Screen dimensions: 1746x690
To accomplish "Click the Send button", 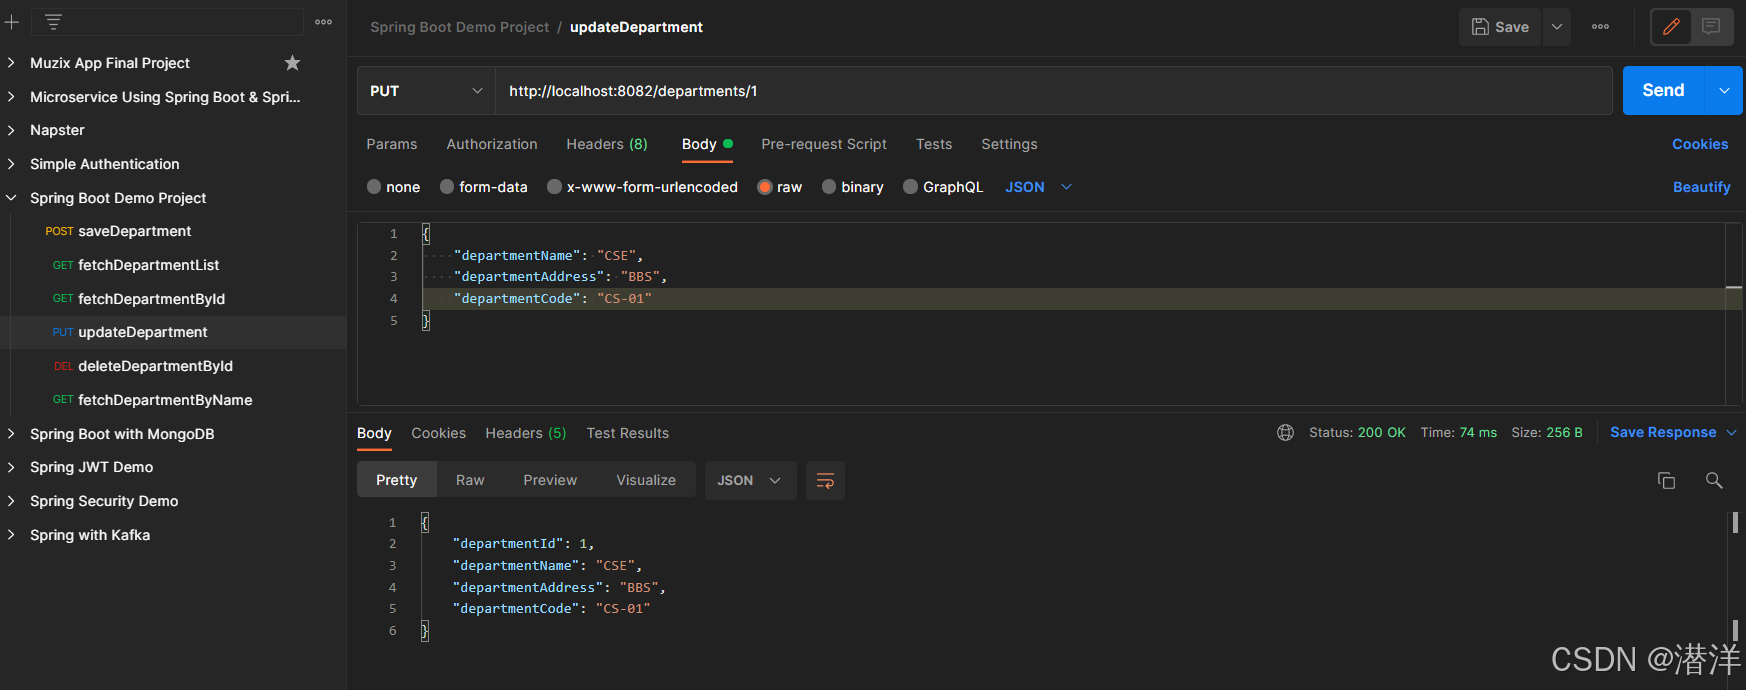I will pyautogui.click(x=1664, y=91).
